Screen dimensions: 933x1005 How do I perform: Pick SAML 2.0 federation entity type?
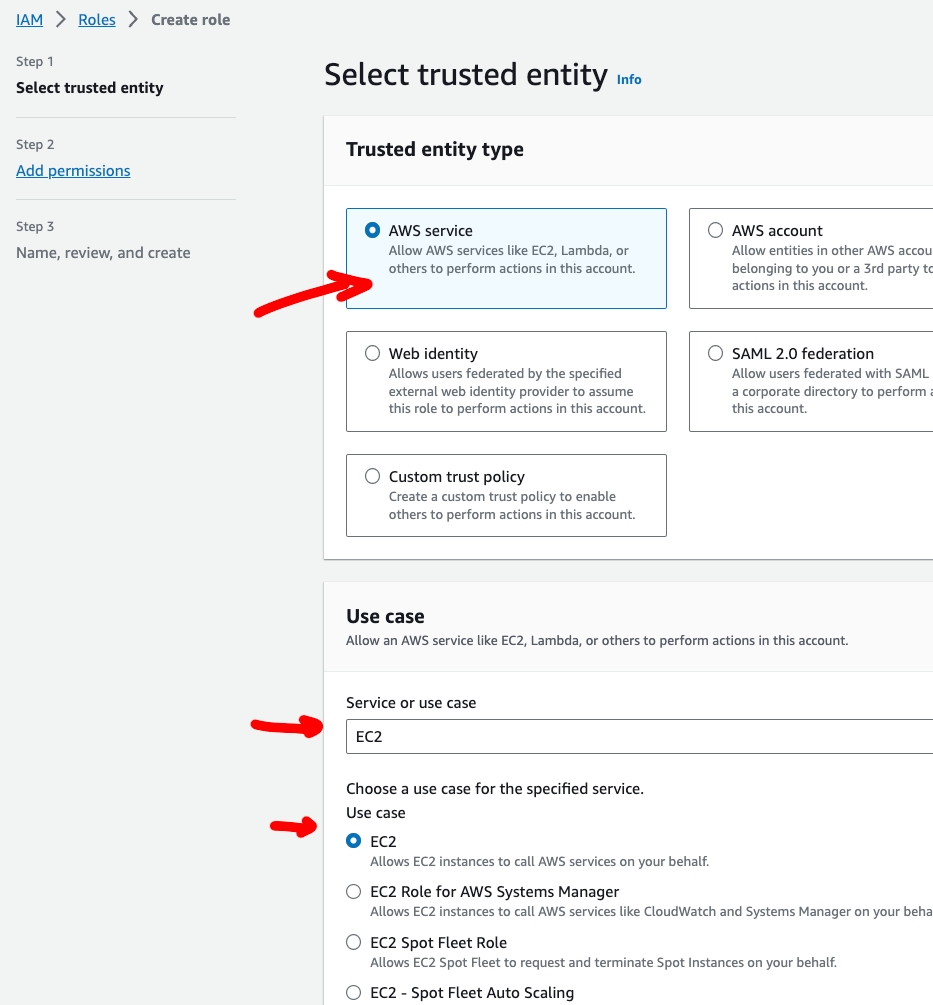coord(716,353)
